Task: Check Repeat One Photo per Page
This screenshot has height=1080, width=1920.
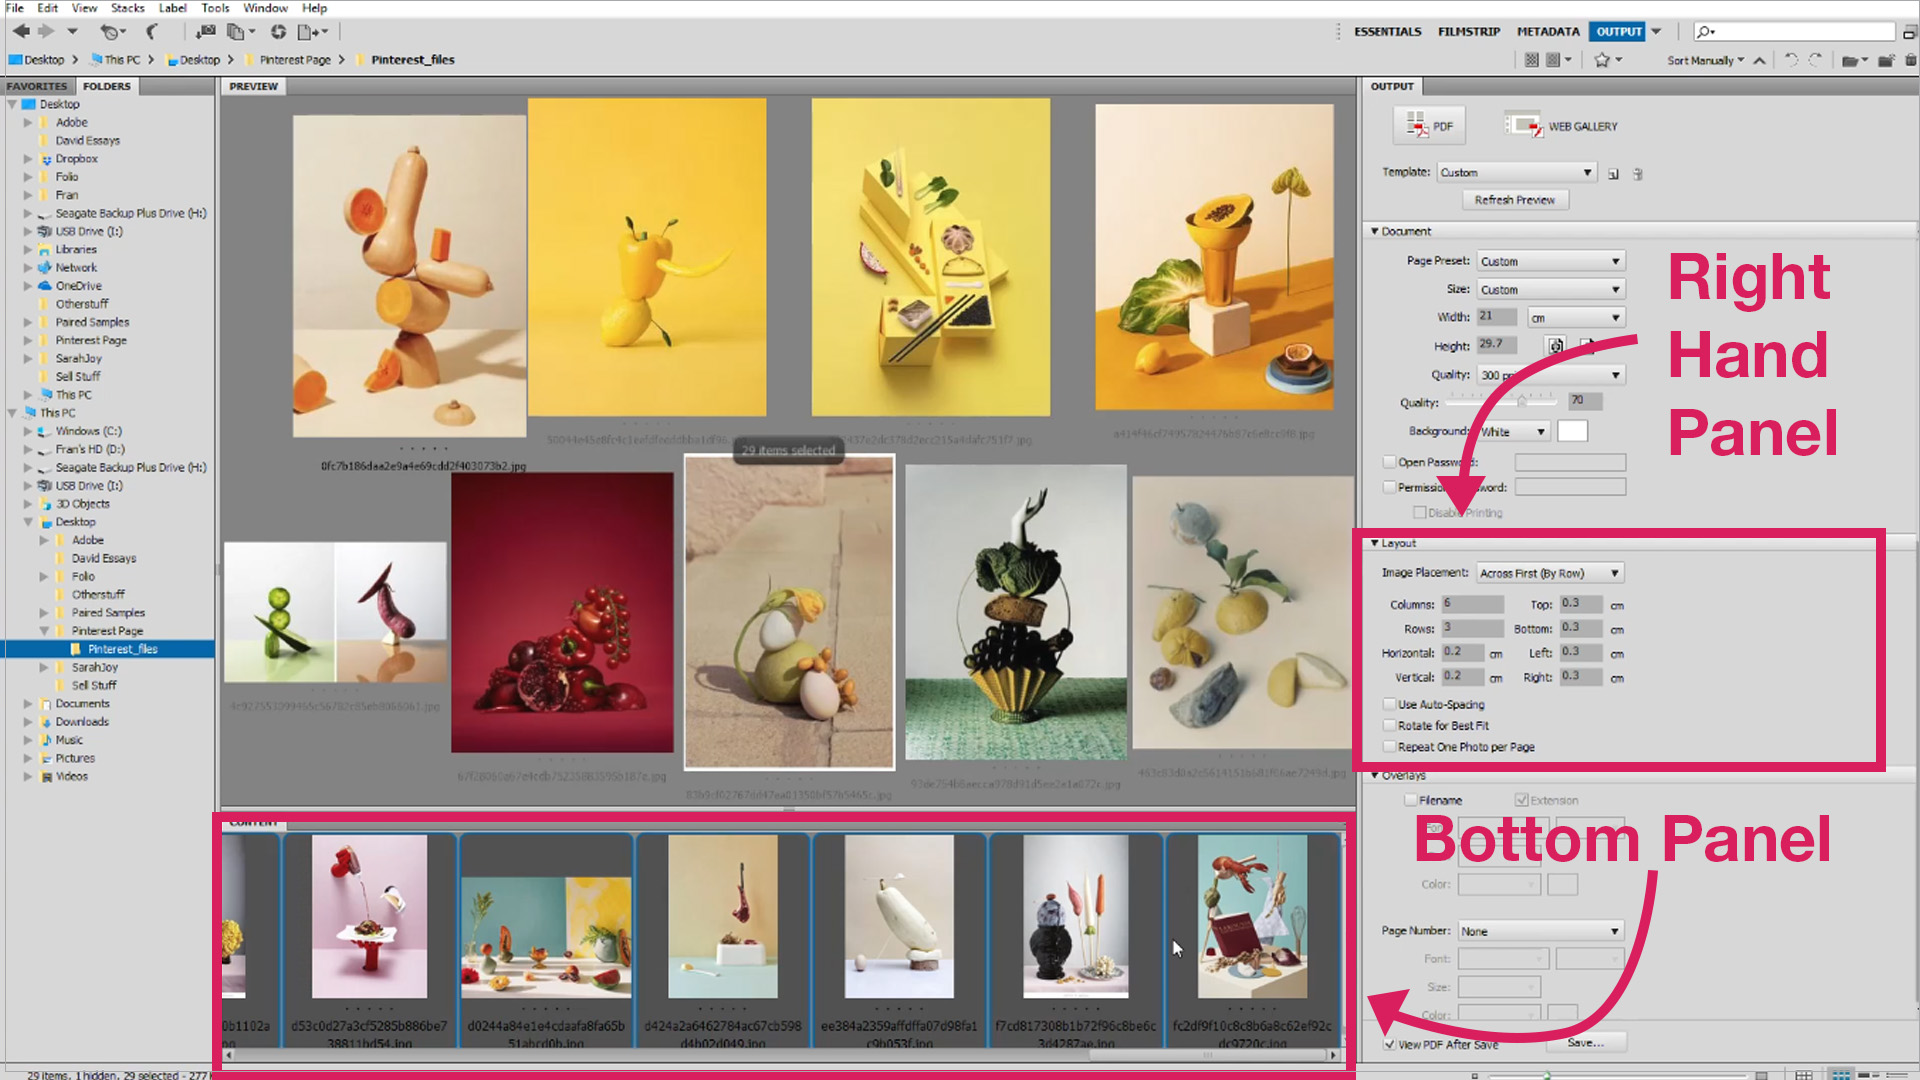Action: [1389, 747]
